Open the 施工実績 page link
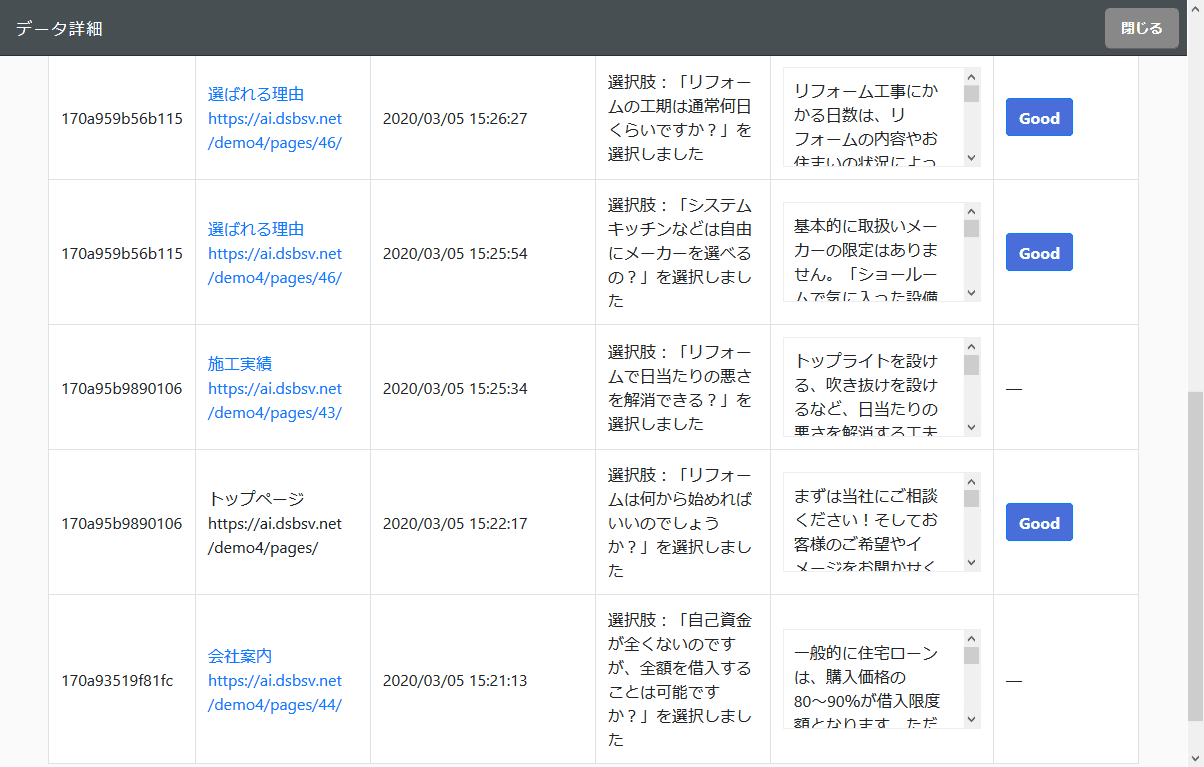 click(x=240, y=364)
